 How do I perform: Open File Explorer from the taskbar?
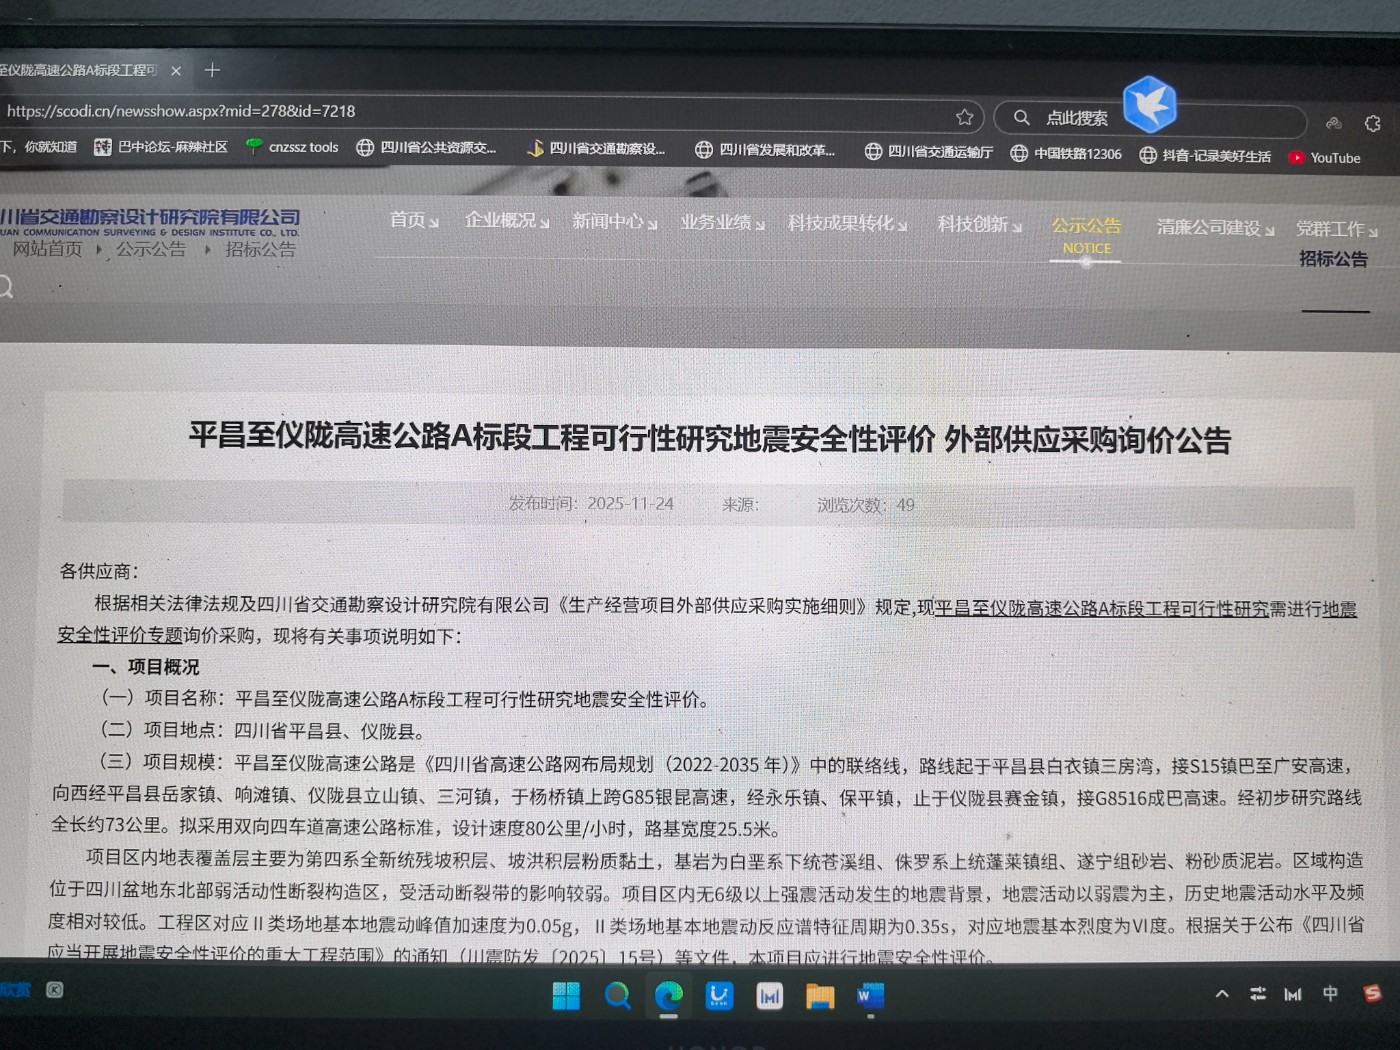820,996
